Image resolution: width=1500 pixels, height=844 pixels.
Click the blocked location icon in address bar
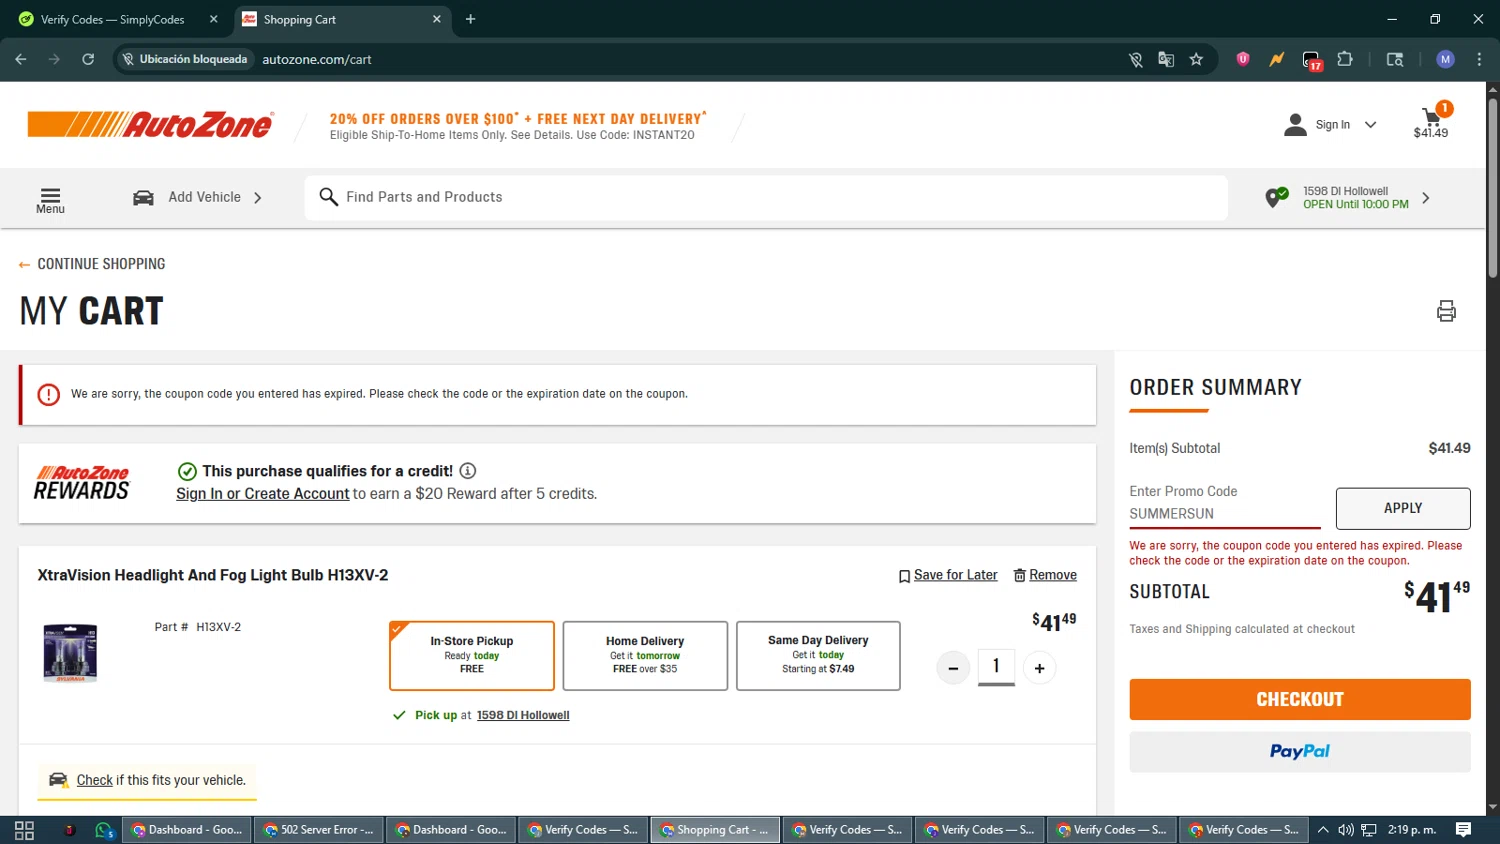tap(1136, 60)
